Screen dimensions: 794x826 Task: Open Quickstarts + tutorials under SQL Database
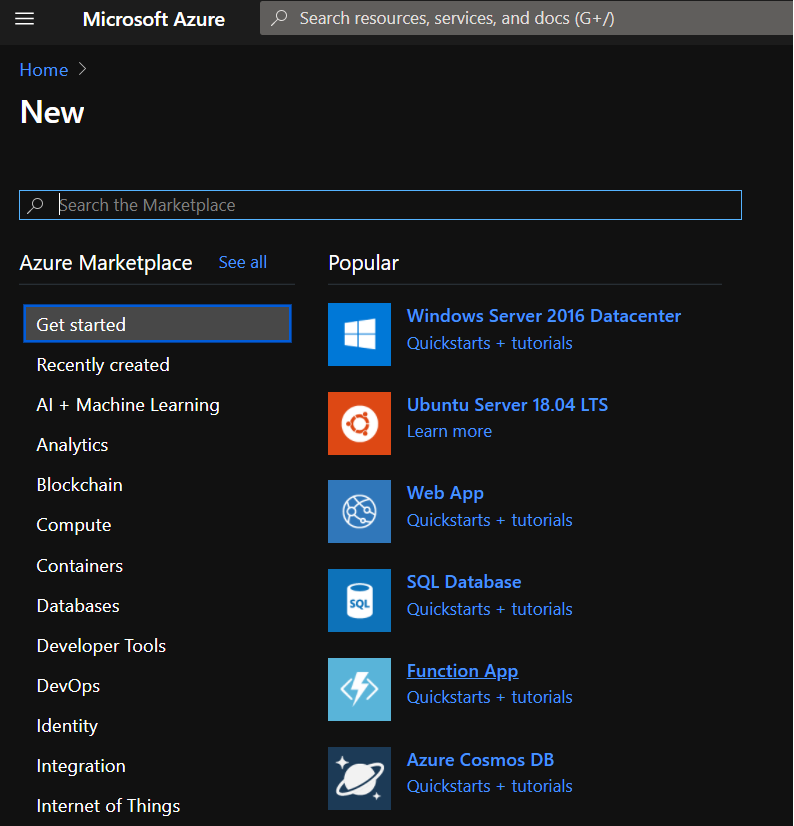489,609
